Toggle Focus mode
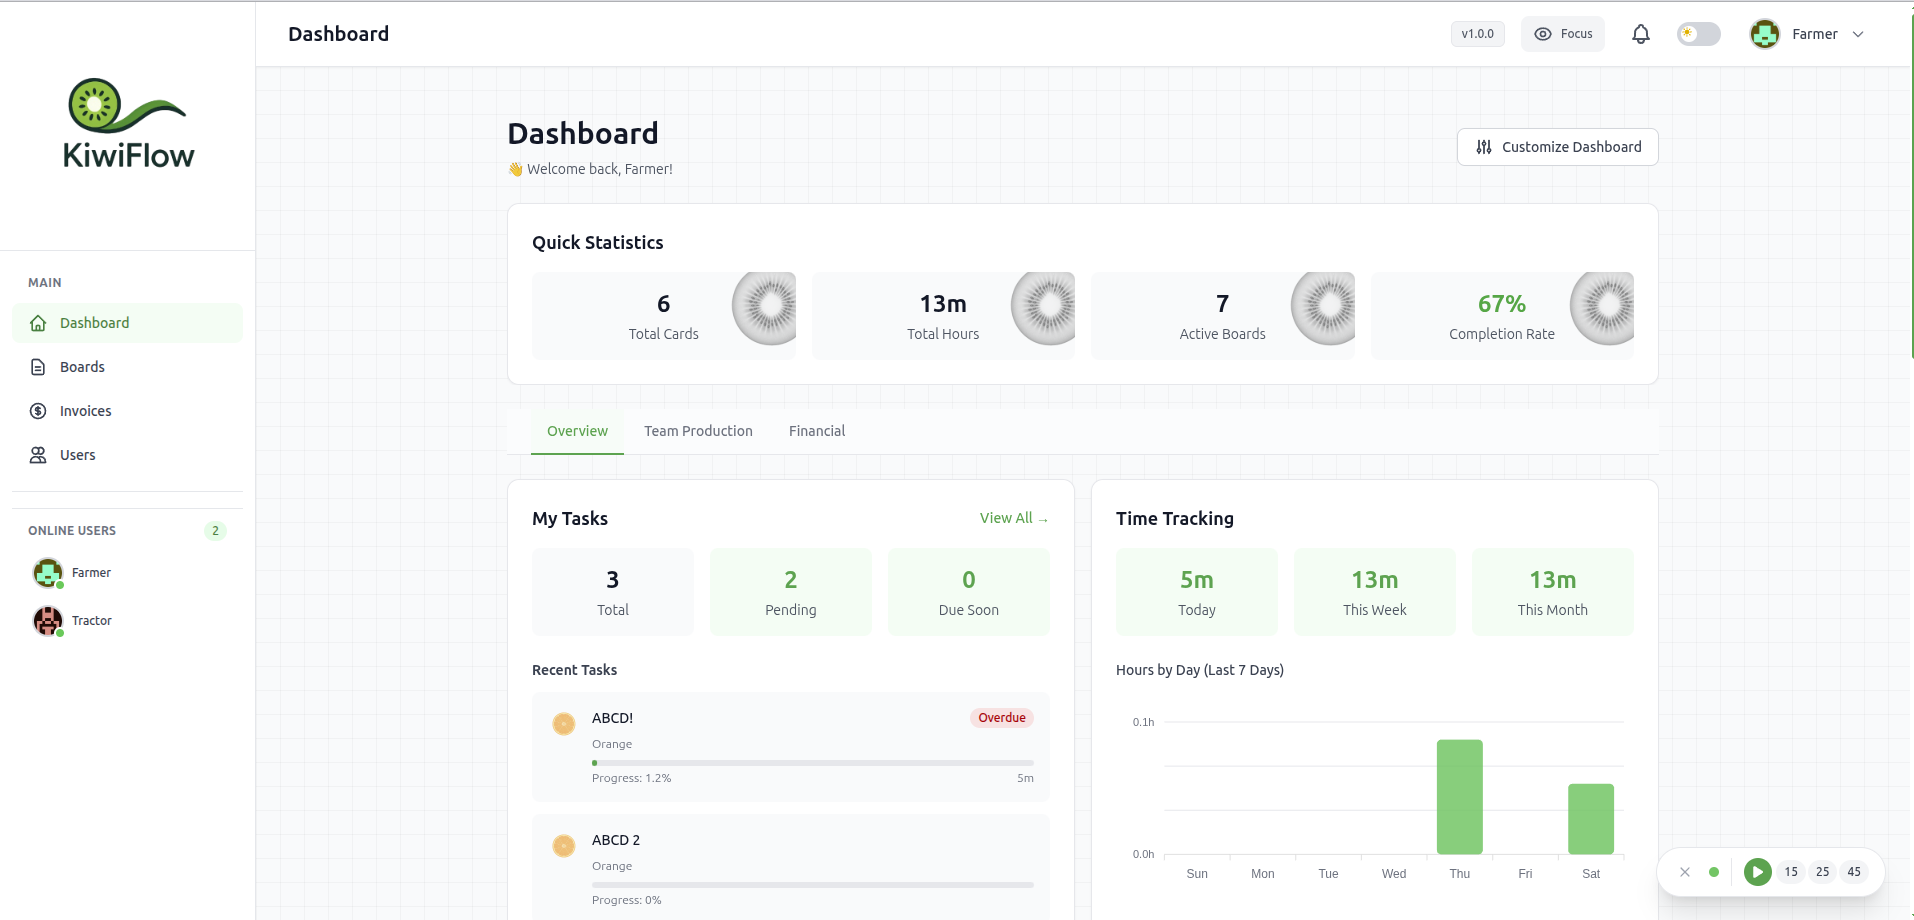Viewport: 1914px width, 920px height. [x=1562, y=34]
